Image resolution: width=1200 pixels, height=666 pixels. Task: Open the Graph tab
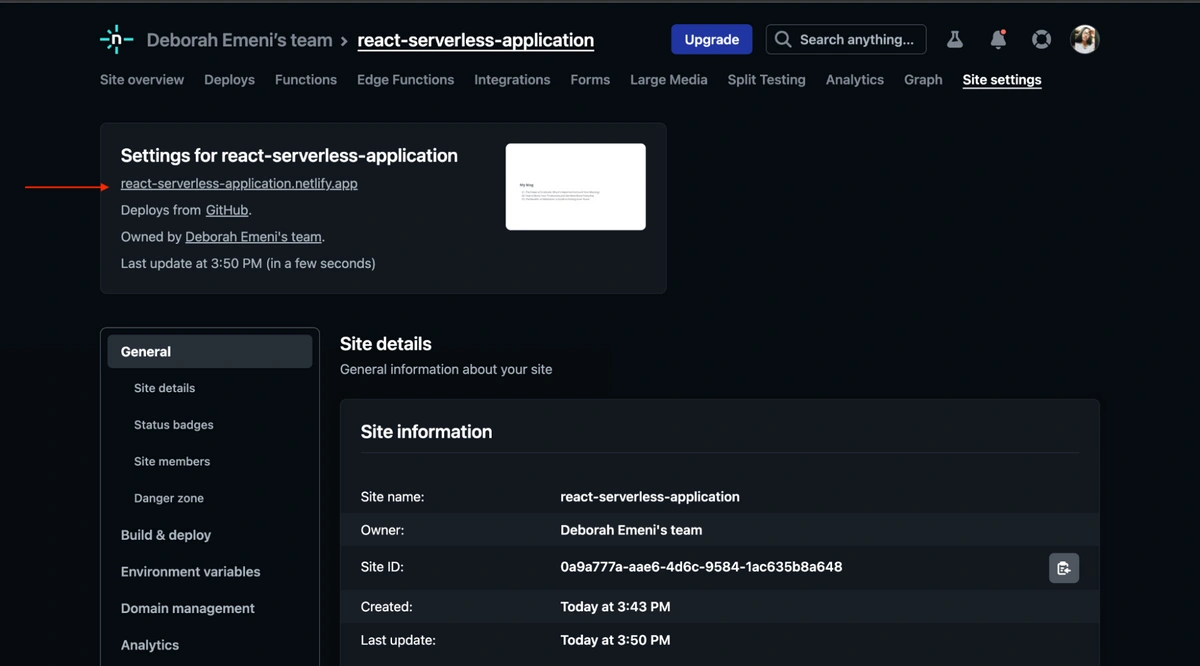pyautogui.click(x=923, y=80)
